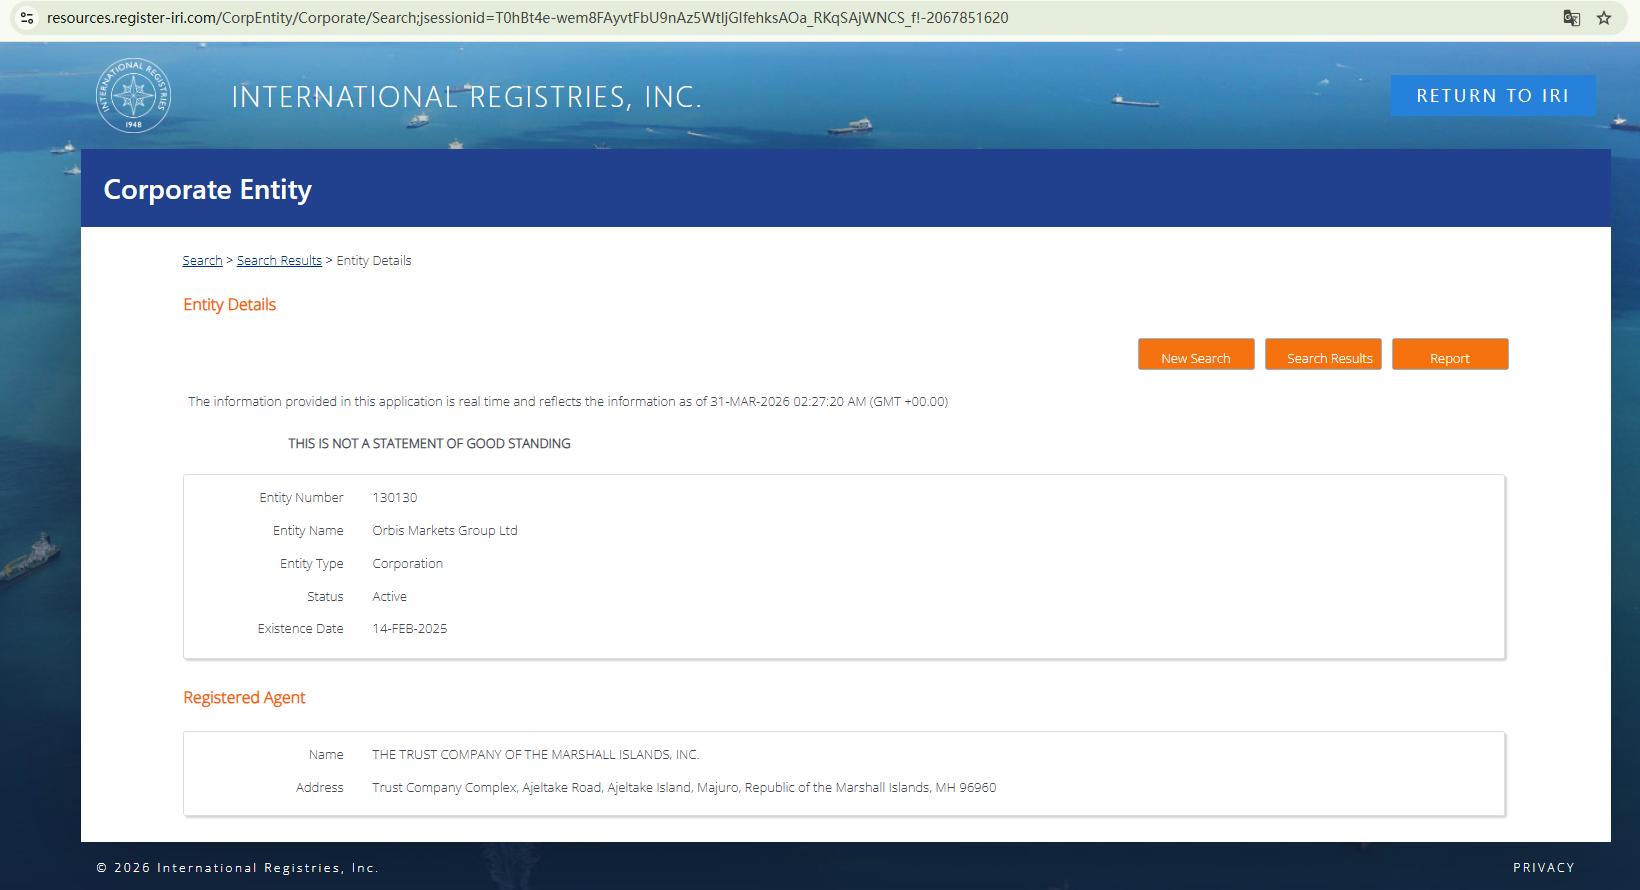Open the PRIVACY footer link
Image resolution: width=1640 pixels, height=890 pixels.
(x=1544, y=868)
